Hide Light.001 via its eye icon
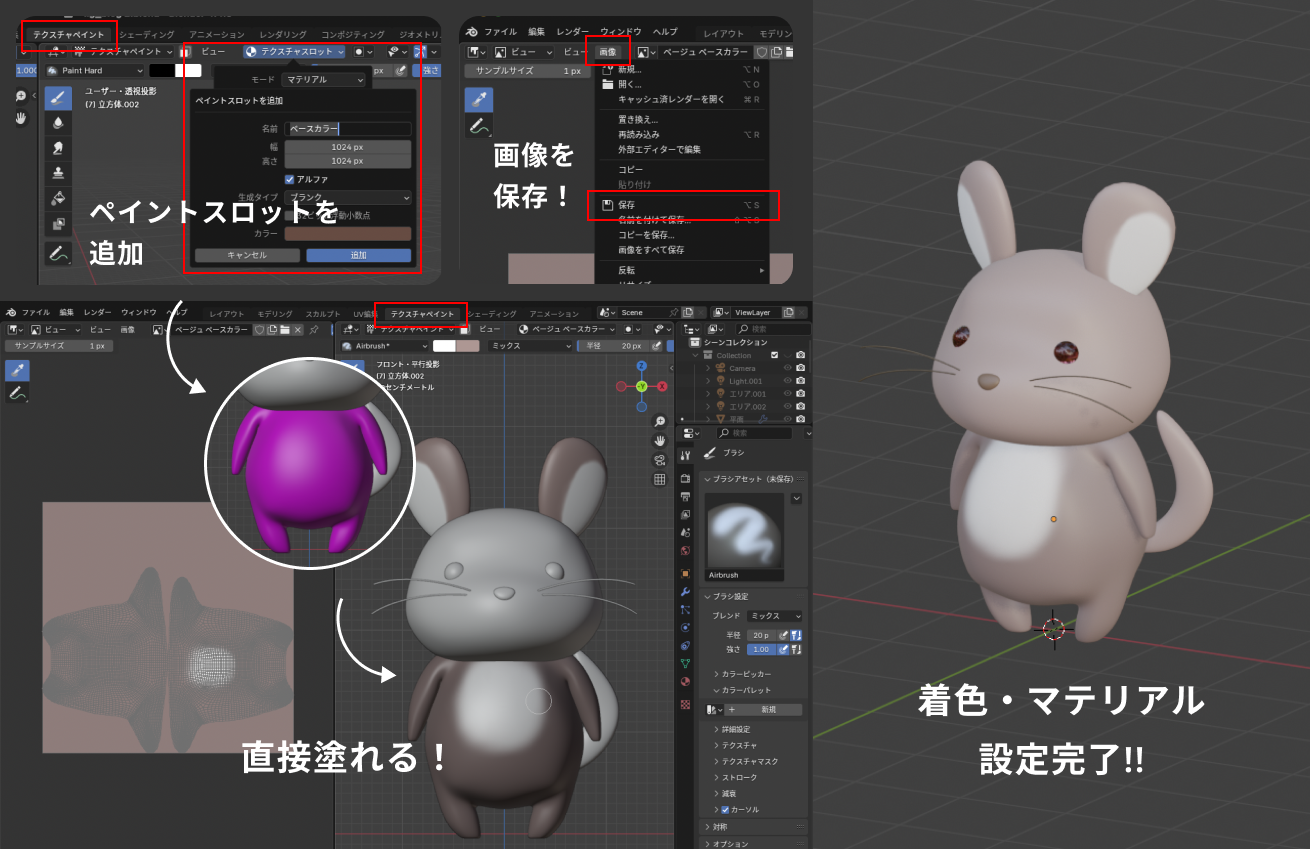Image resolution: width=1310 pixels, height=849 pixels. coord(787,381)
